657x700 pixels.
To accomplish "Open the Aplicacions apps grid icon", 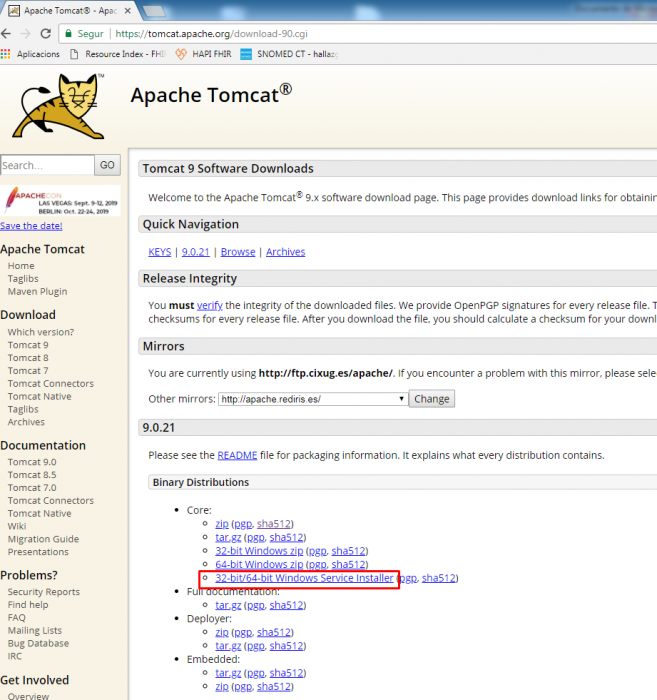I will pyautogui.click(x=7, y=53).
